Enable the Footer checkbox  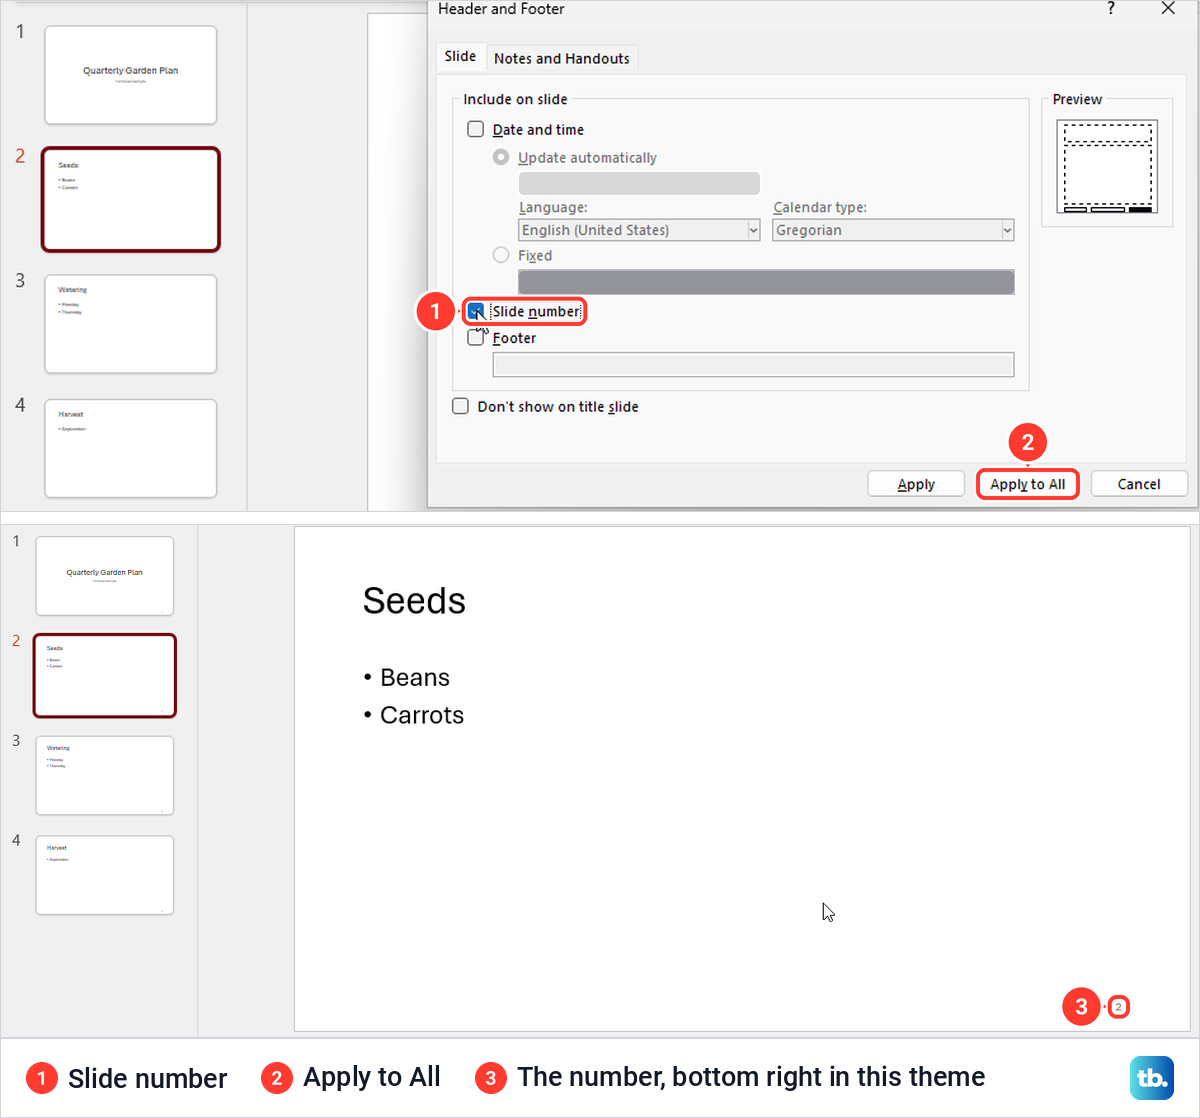click(x=476, y=338)
